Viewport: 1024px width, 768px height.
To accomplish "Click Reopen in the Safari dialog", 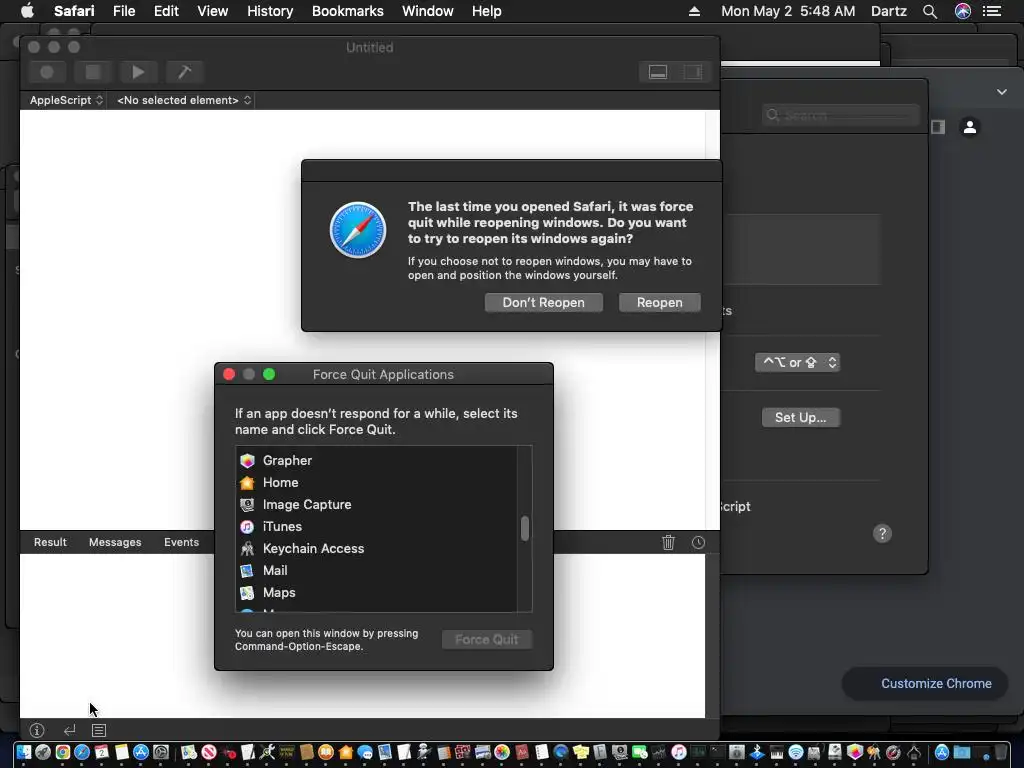I will coord(660,302).
